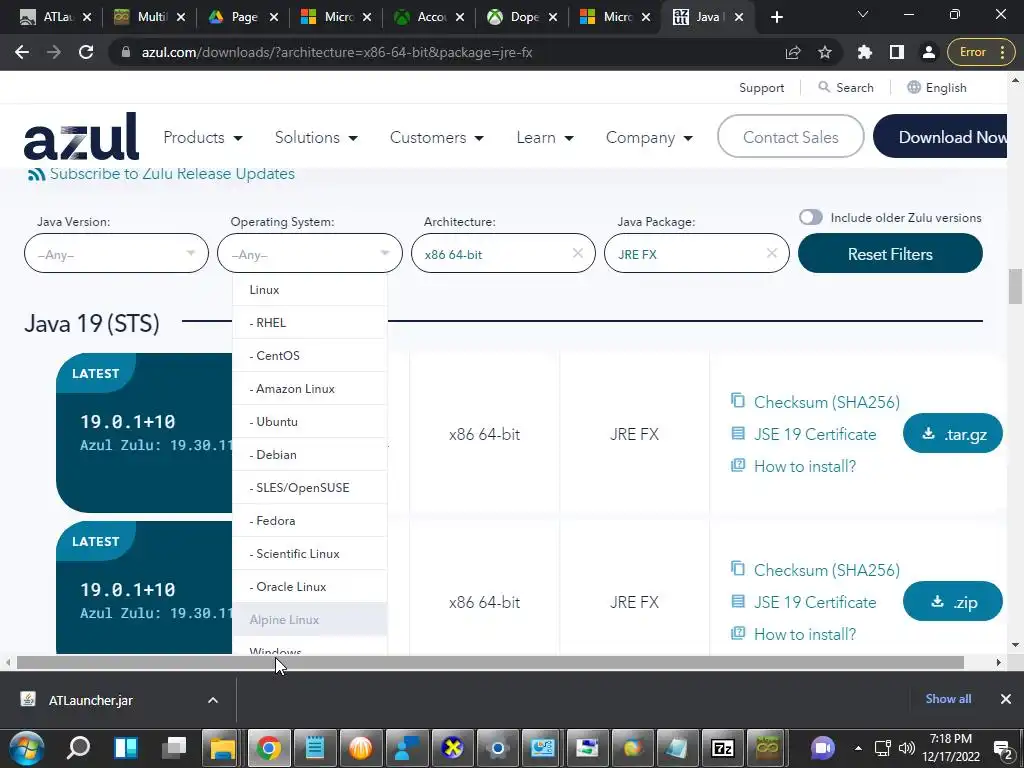The image size is (1024, 768).
Task: Click the RSS feed icon
Action: (37, 174)
